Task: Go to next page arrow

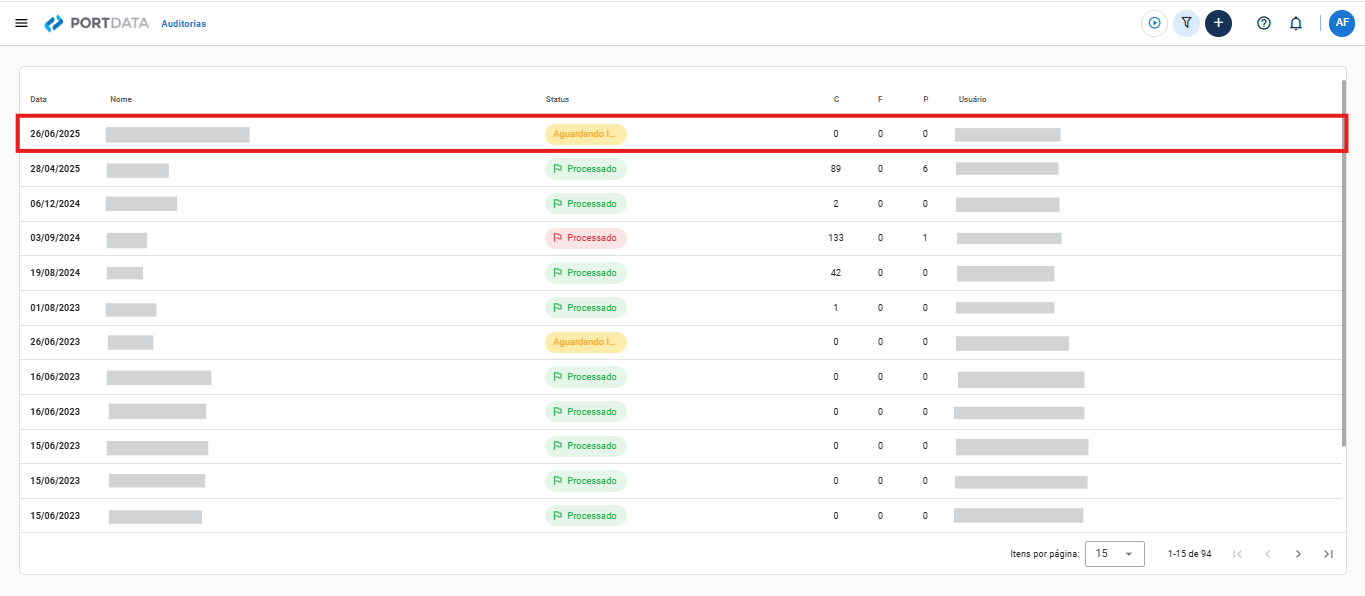Action: click(1298, 554)
